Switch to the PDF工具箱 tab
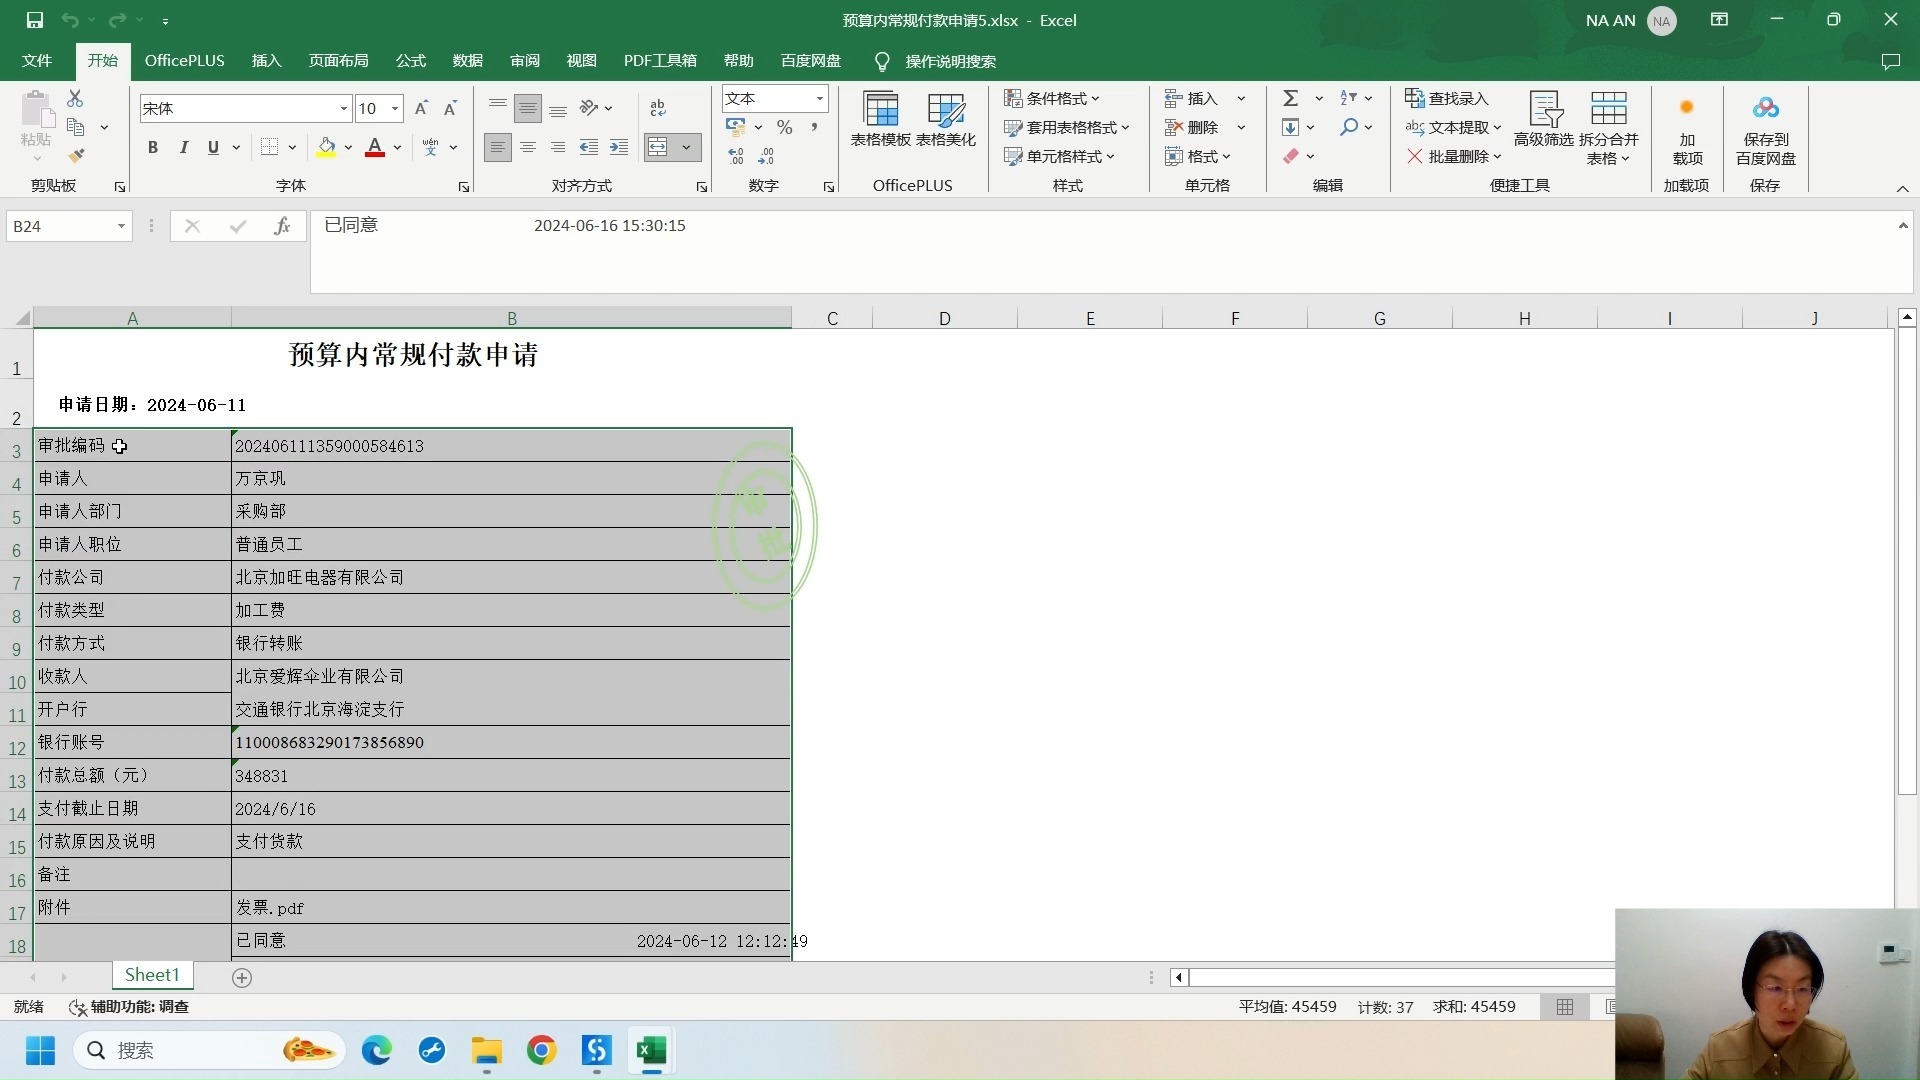Screen dimensions: 1920x1080 click(x=660, y=61)
